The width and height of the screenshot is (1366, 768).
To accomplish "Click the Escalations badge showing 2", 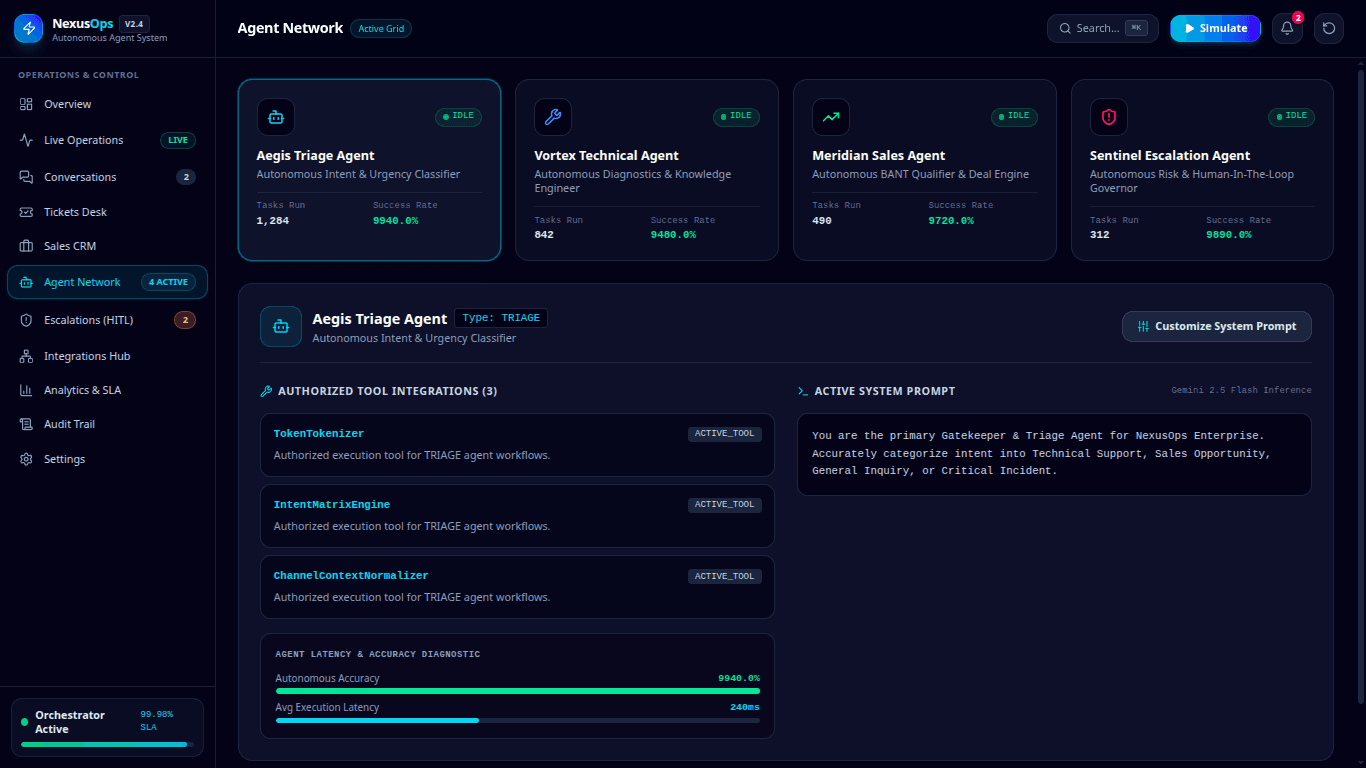I will (x=185, y=320).
